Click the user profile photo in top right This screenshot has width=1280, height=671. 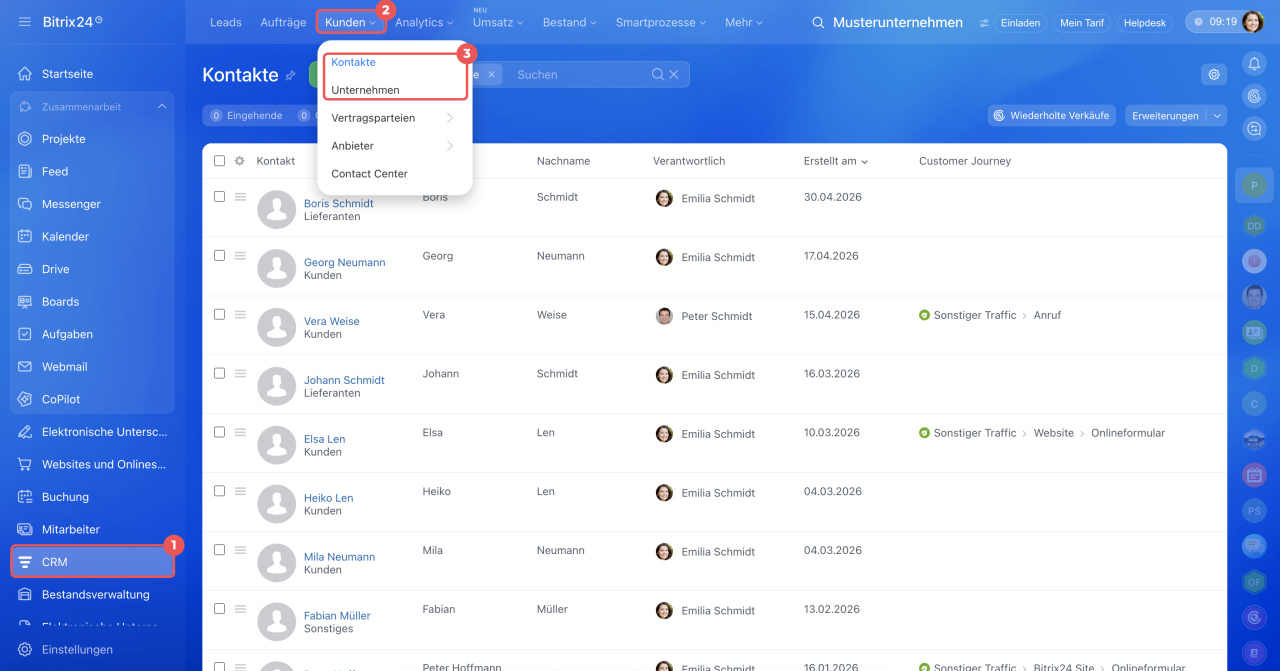coord(1253,22)
